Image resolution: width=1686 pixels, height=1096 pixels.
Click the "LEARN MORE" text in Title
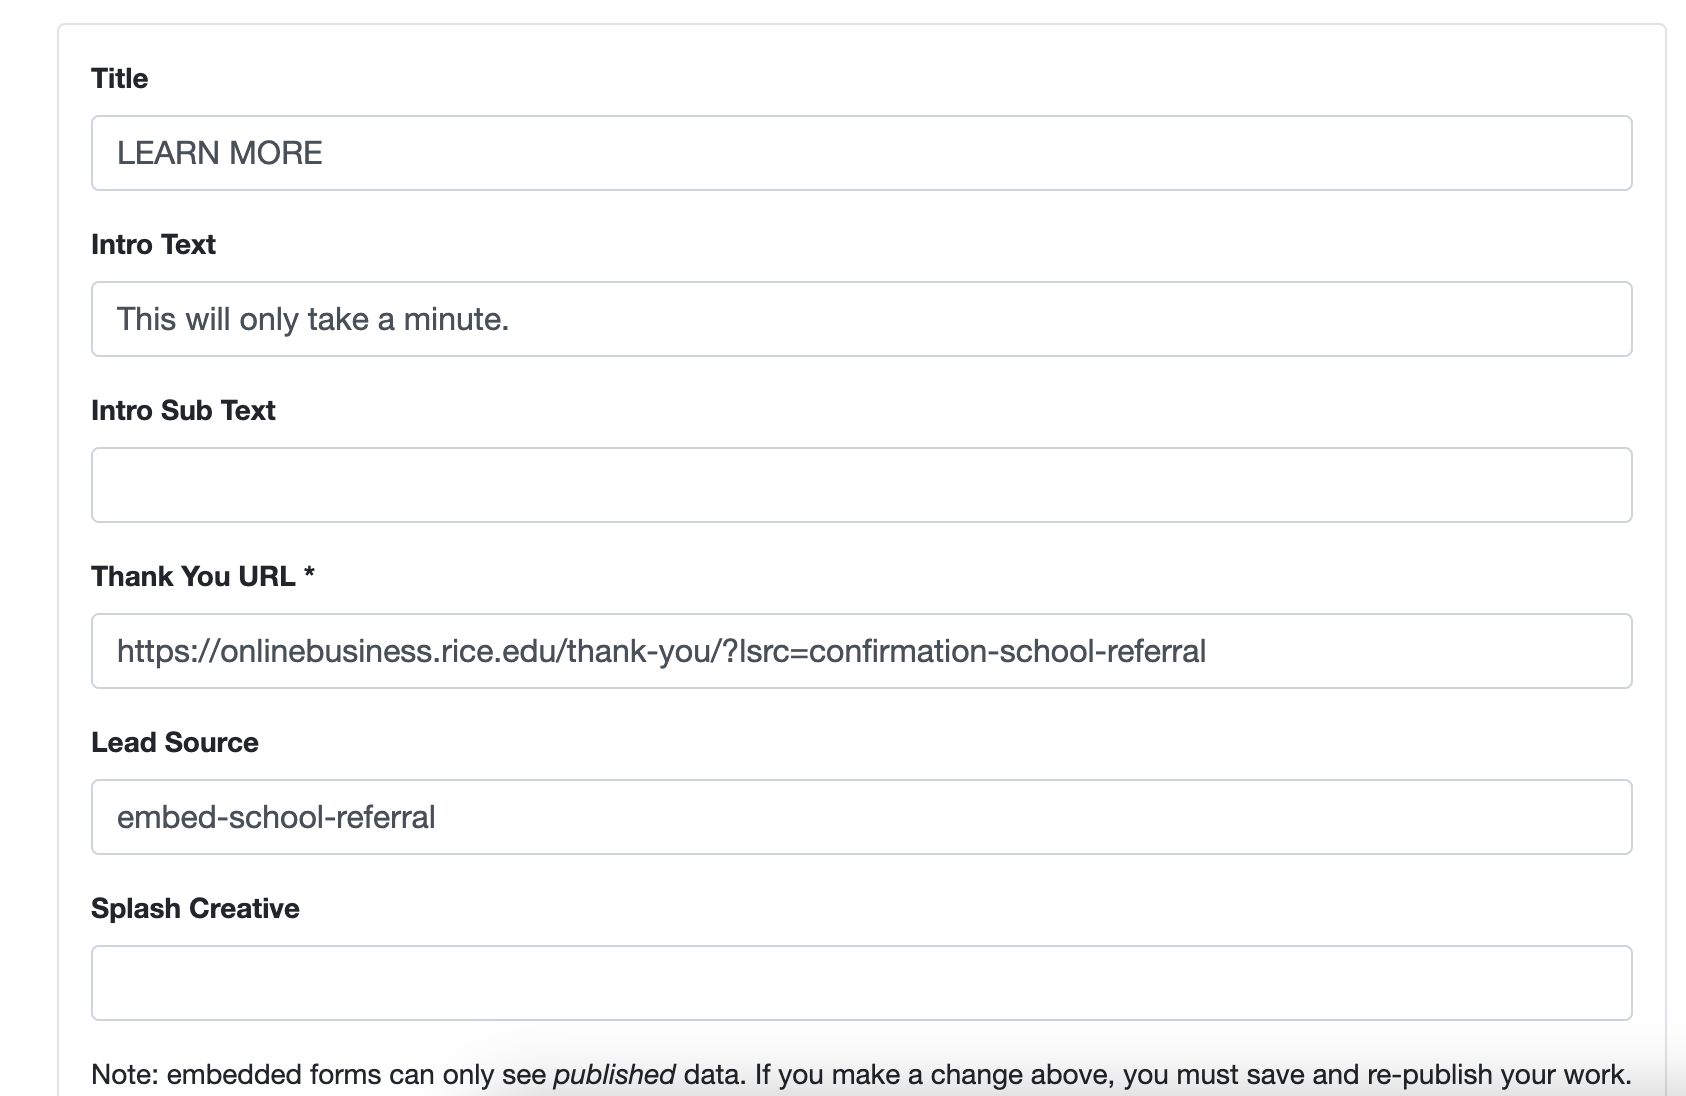pos(220,153)
